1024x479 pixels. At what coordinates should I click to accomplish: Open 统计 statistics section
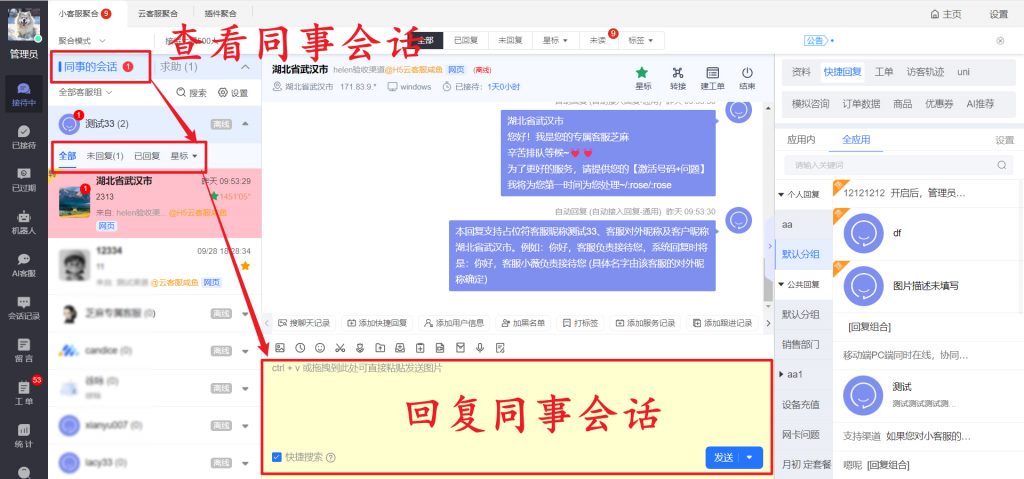click(x=24, y=436)
